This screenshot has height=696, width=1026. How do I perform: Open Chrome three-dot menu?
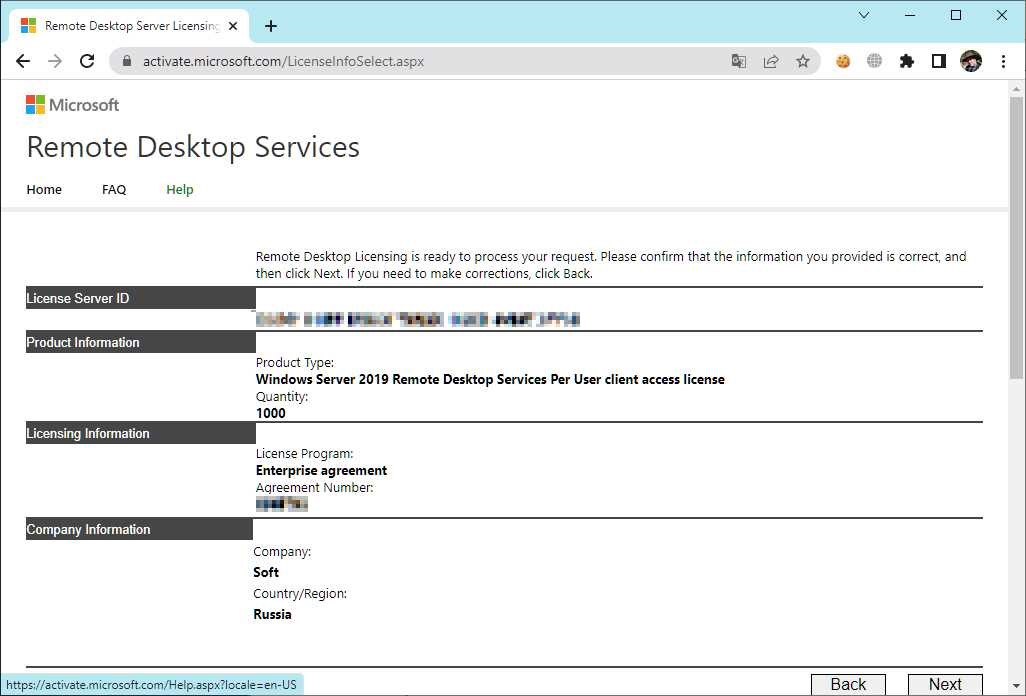coord(1003,61)
